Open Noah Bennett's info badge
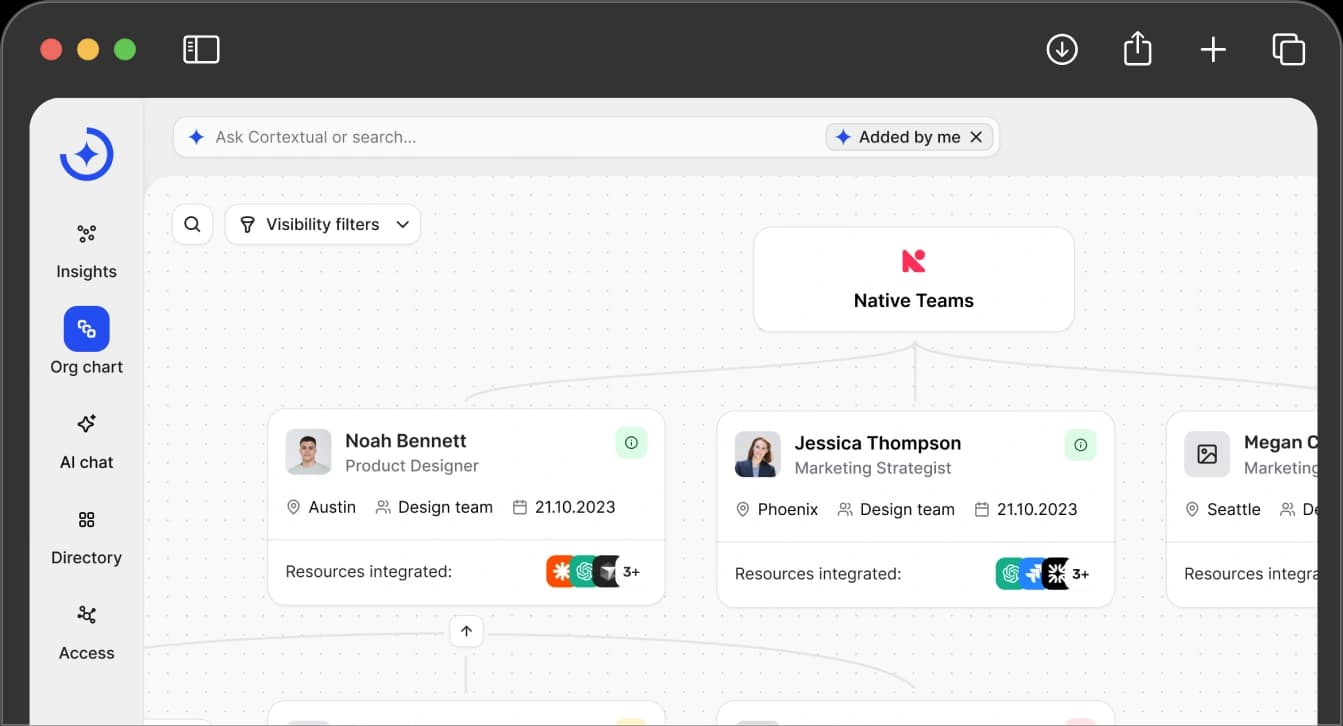Image resolution: width=1343 pixels, height=726 pixels. [x=631, y=442]
